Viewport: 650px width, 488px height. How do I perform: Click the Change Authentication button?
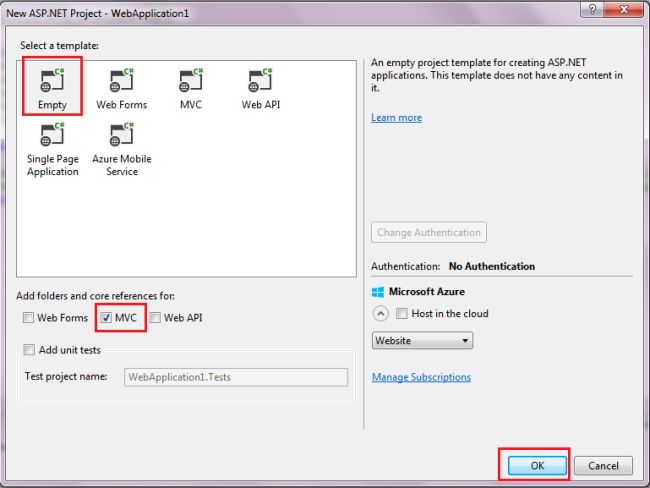tap(429, 233)
